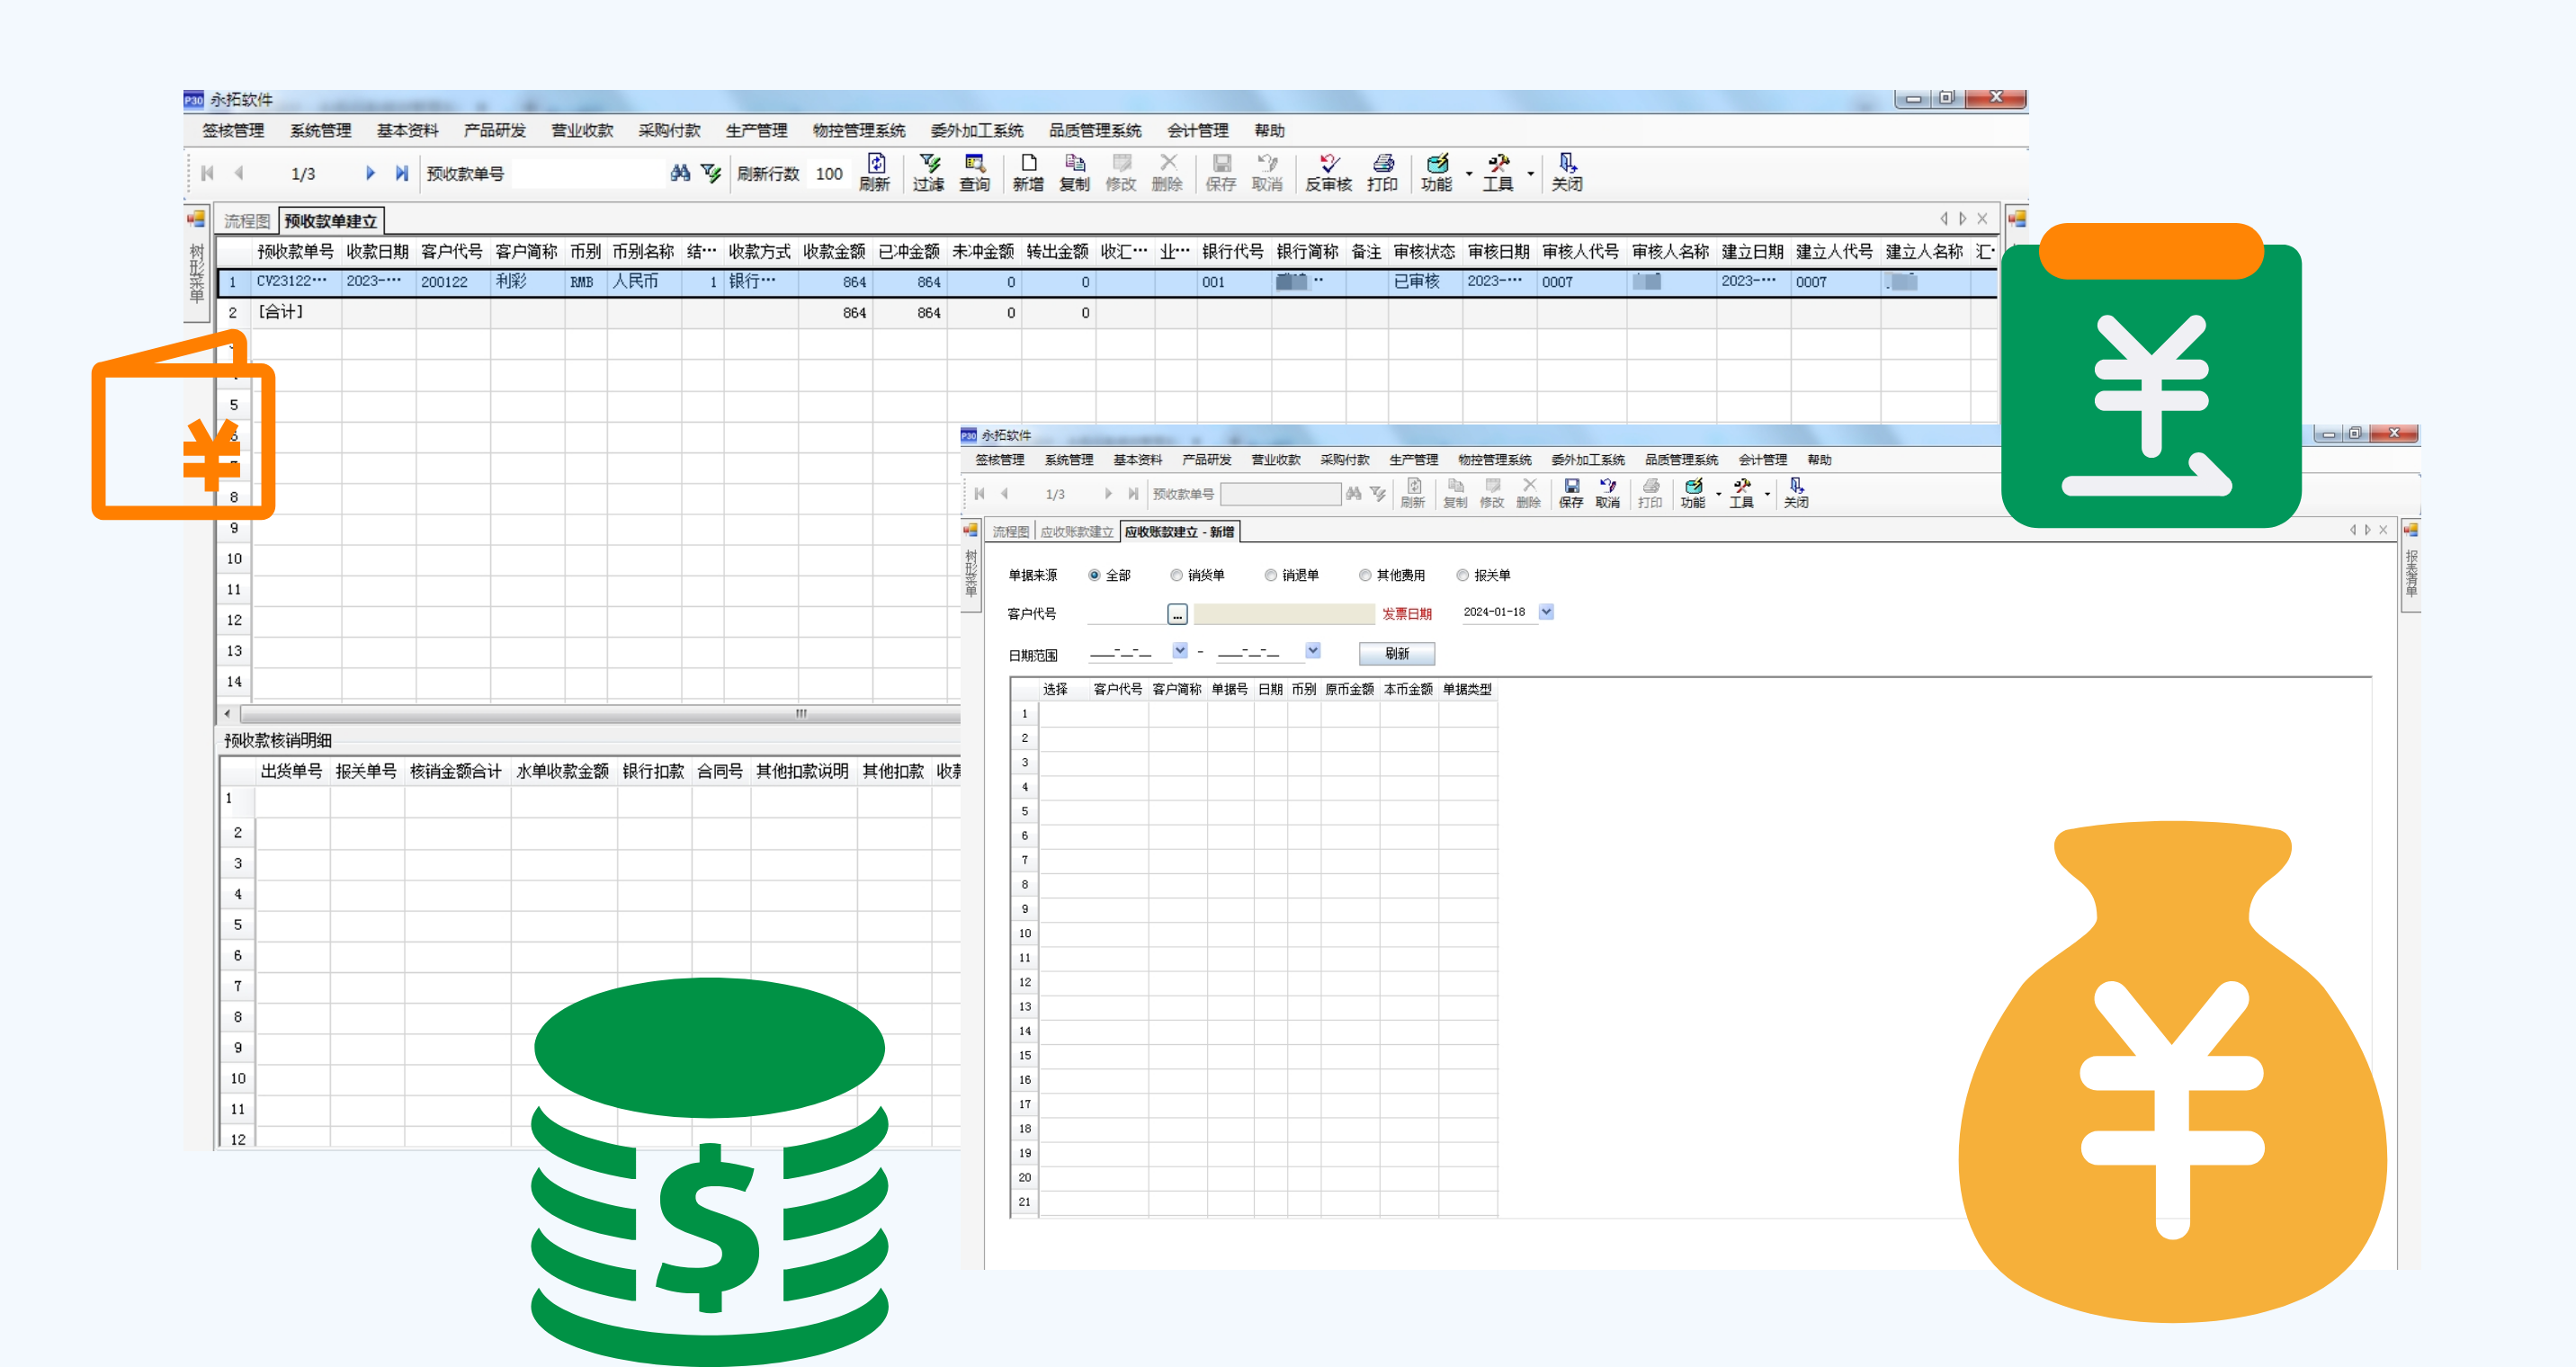Click the 新增 new record icon
2576x1367 pixels.
click(x=1028, y=171)
